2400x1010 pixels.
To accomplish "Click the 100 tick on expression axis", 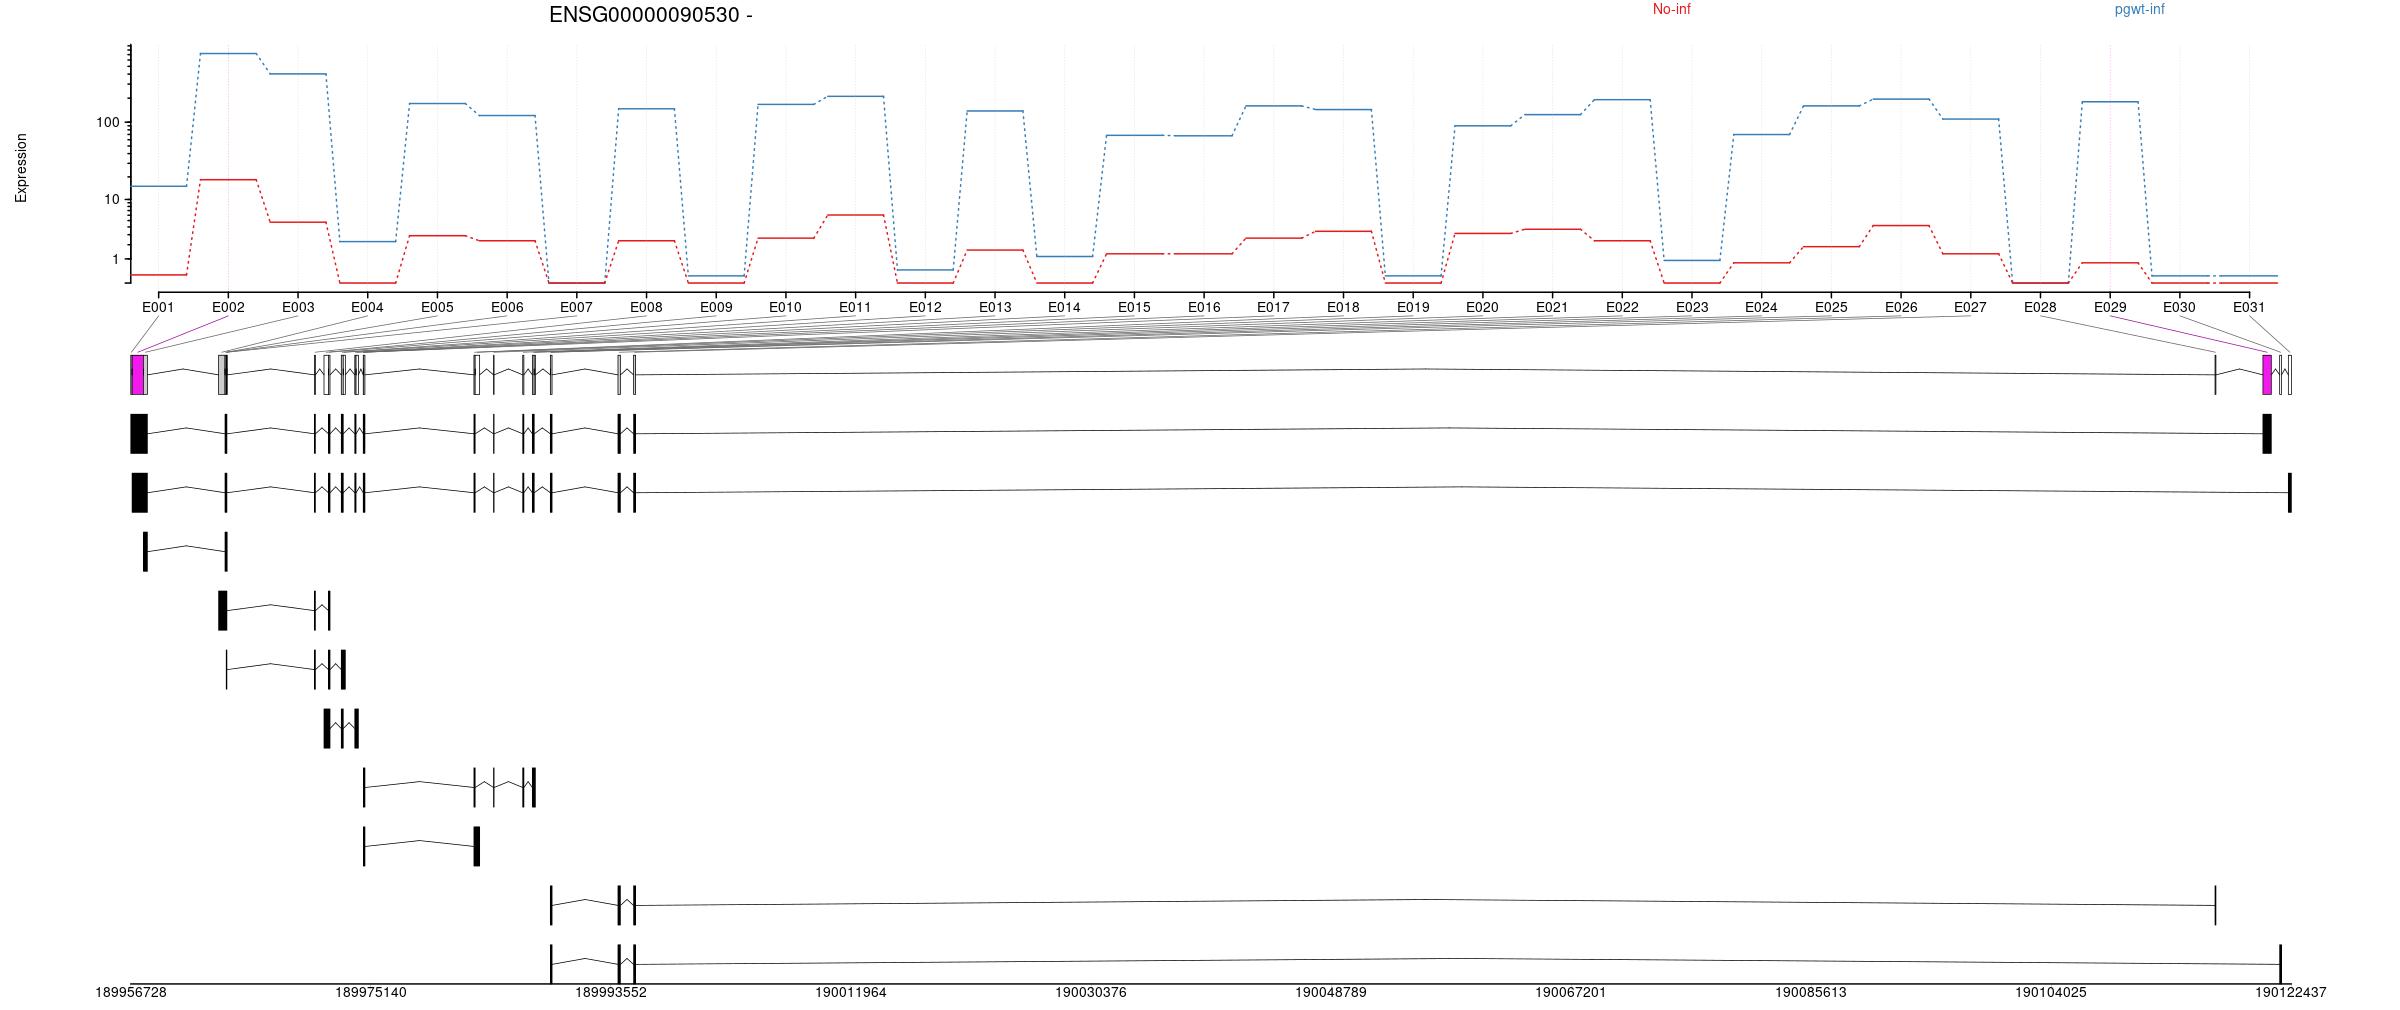I will pyautogui.click(x=107, y=123).
